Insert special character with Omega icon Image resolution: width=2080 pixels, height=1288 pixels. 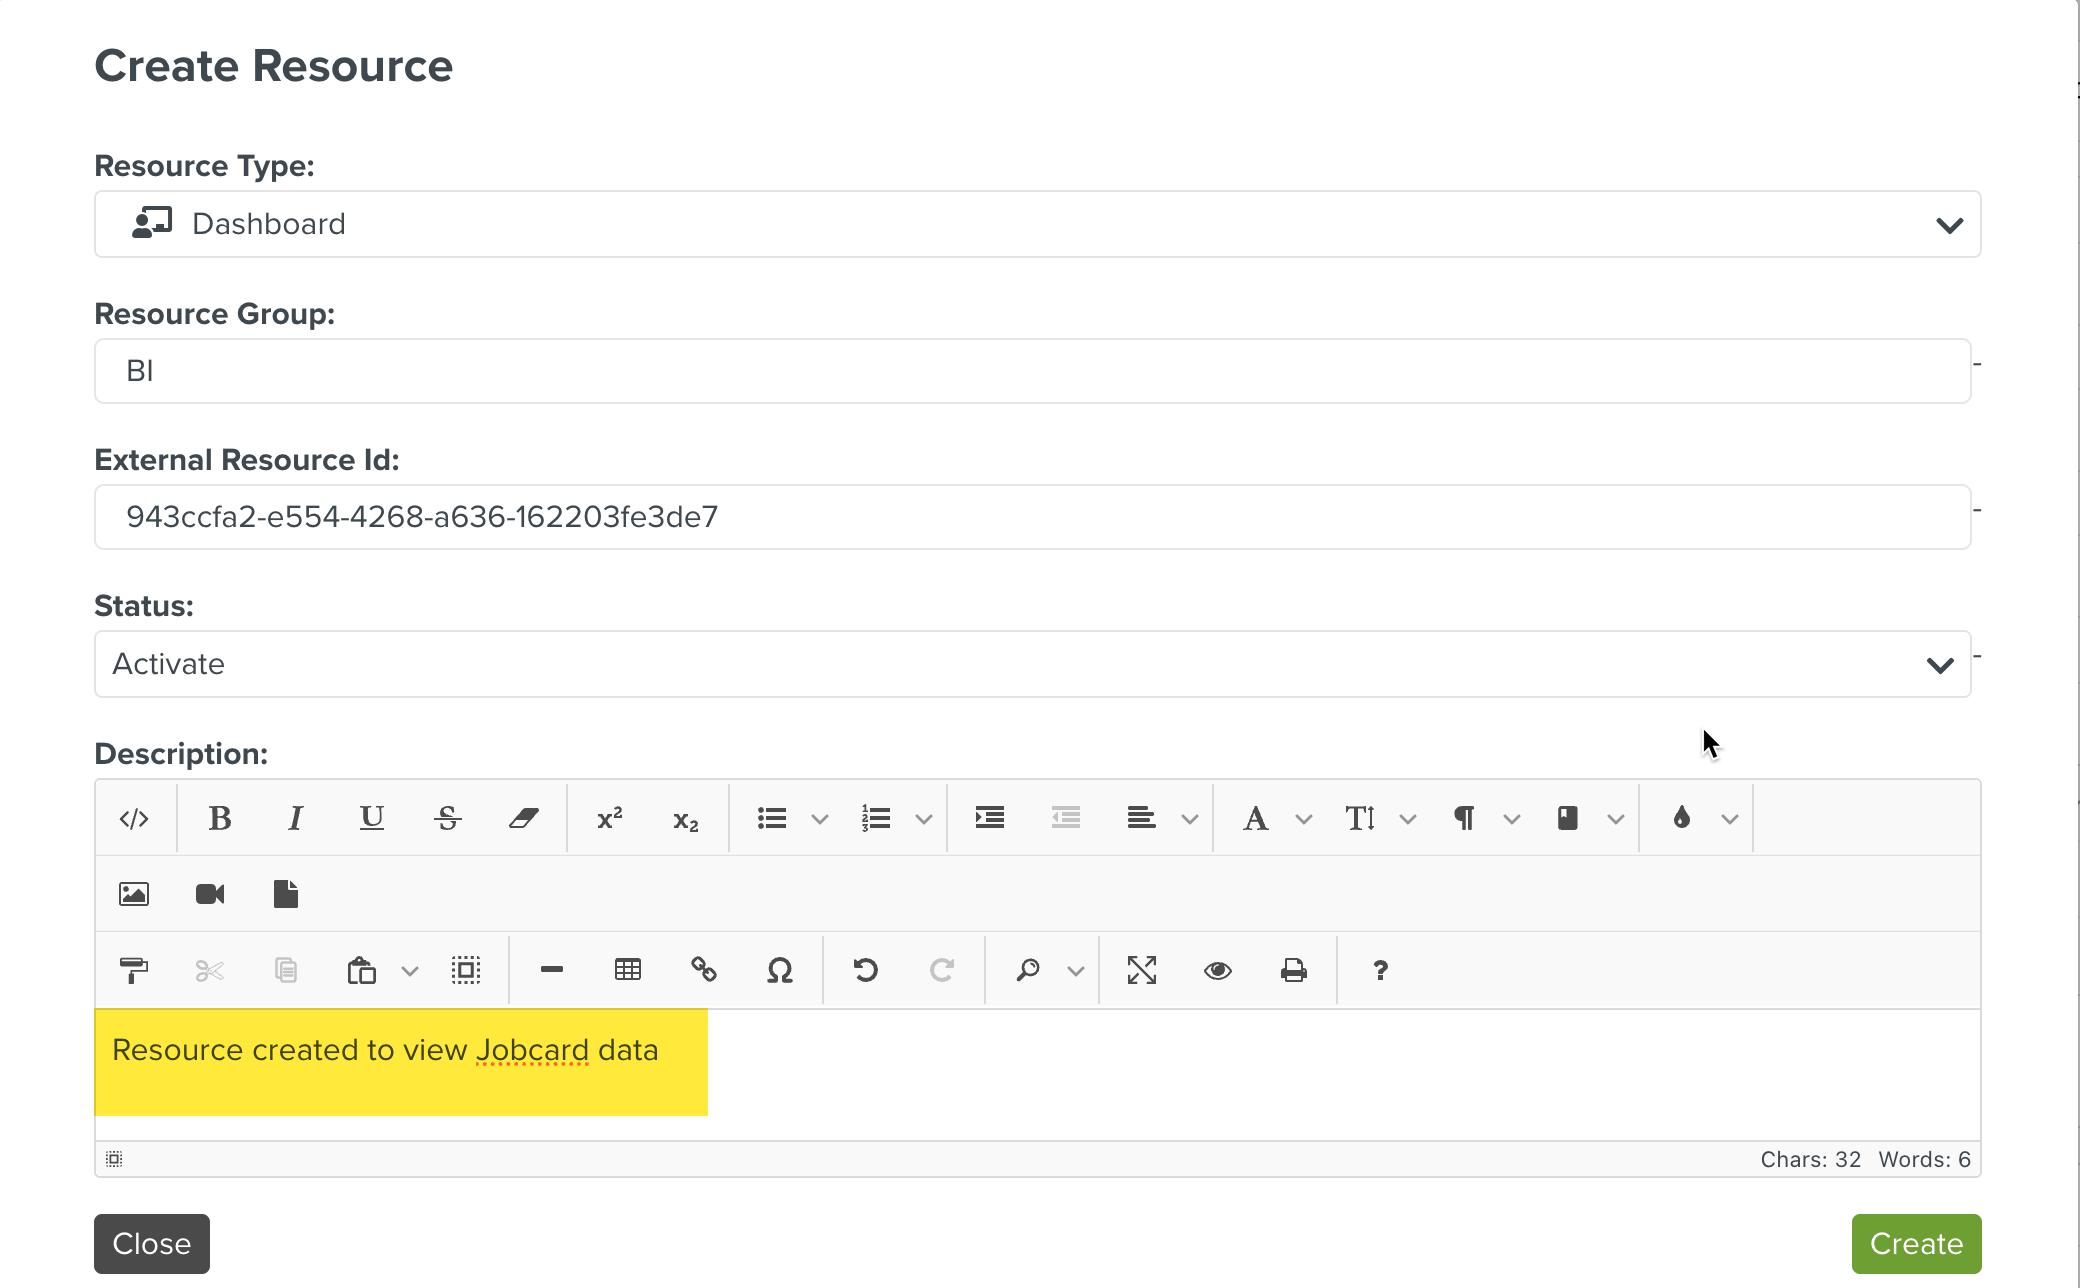coord(779,970)
